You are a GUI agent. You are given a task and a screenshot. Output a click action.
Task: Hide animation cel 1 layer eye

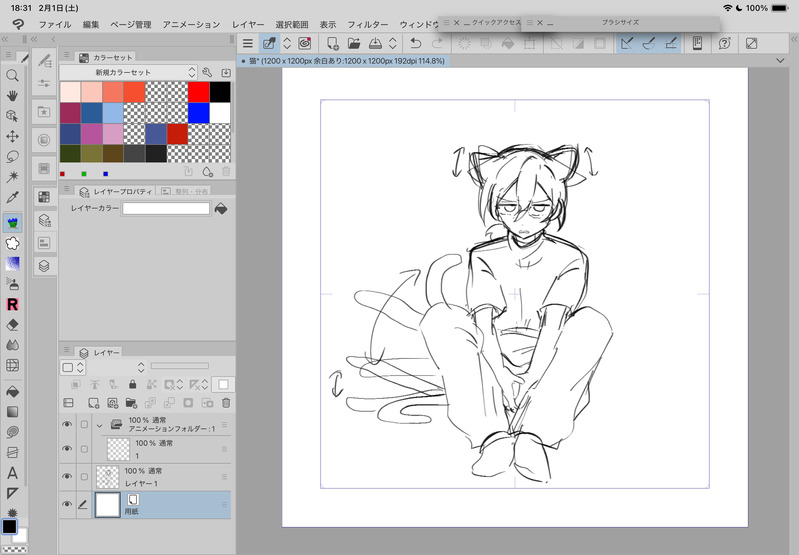pos(67,448)
